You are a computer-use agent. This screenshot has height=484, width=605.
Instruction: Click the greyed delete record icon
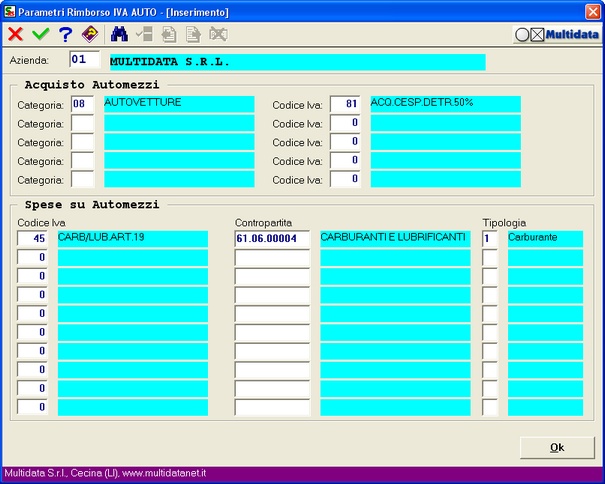coord(217,34)
